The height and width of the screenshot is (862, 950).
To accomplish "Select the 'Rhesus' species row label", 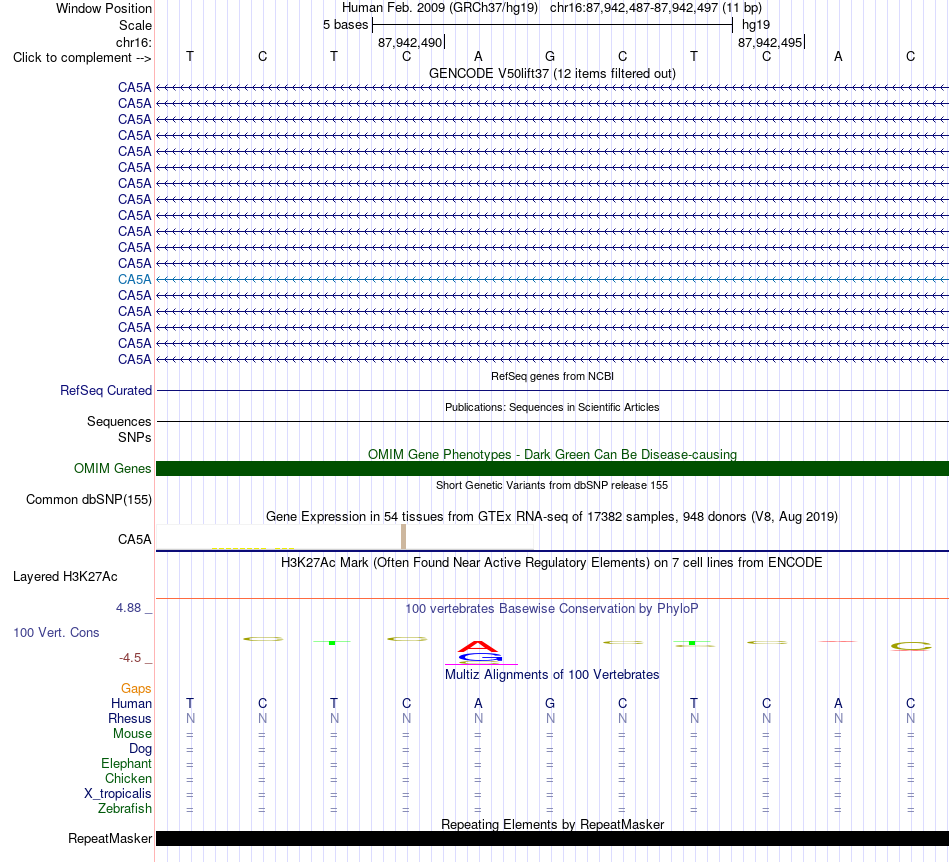I will pos(130,719).
